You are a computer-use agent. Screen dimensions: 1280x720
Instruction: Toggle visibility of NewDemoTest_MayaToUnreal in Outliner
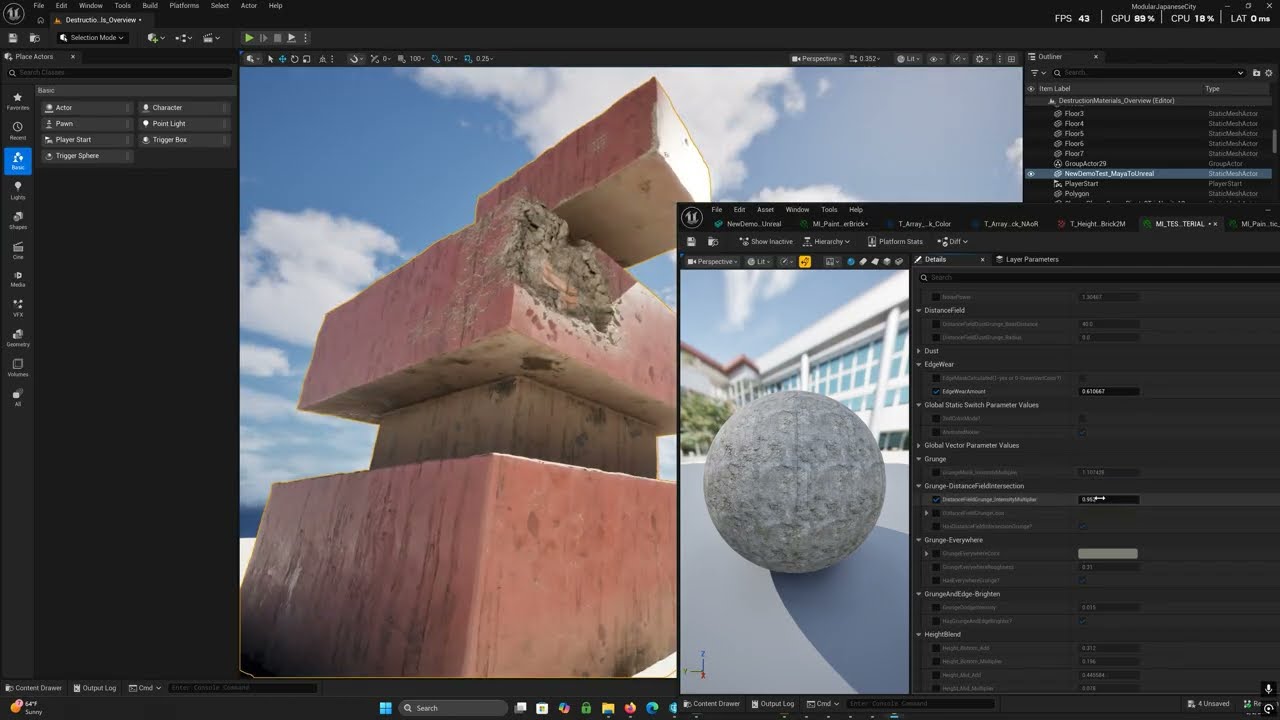click(x=1031, y=174)
